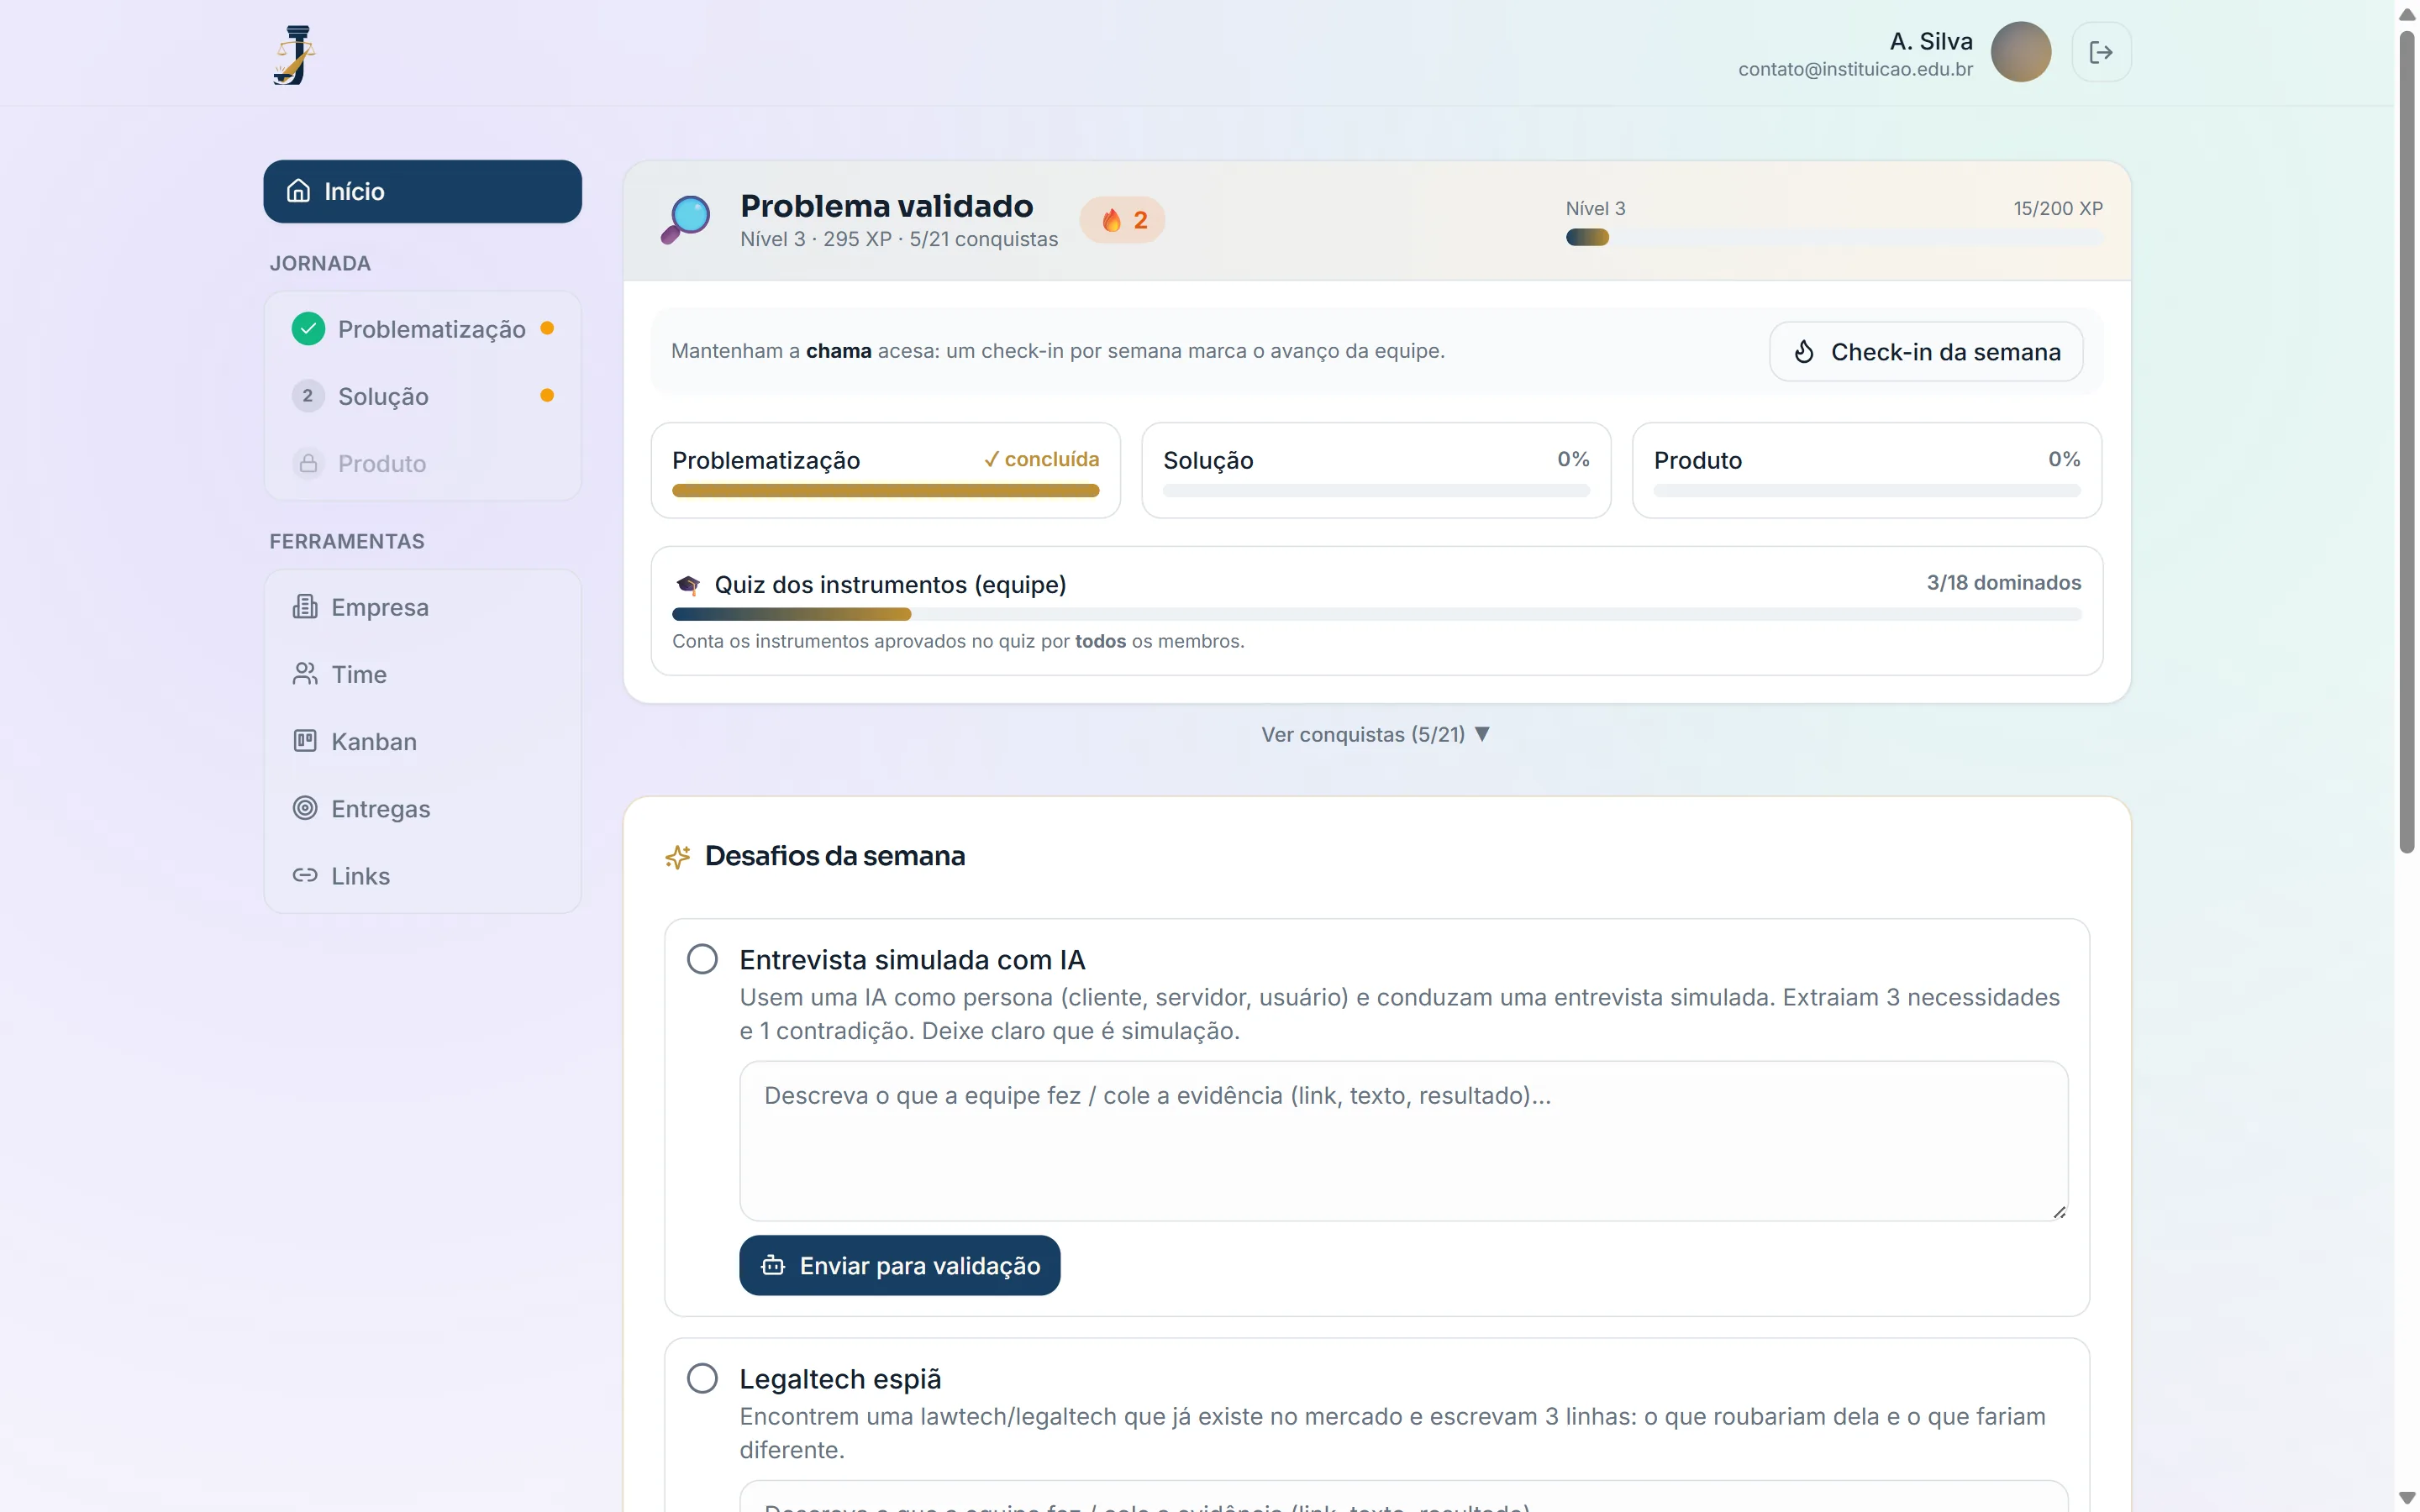This screenshot has width=2420, height=1512.
Task: Click the step number 2 badge on Solução
Action: 308,396
